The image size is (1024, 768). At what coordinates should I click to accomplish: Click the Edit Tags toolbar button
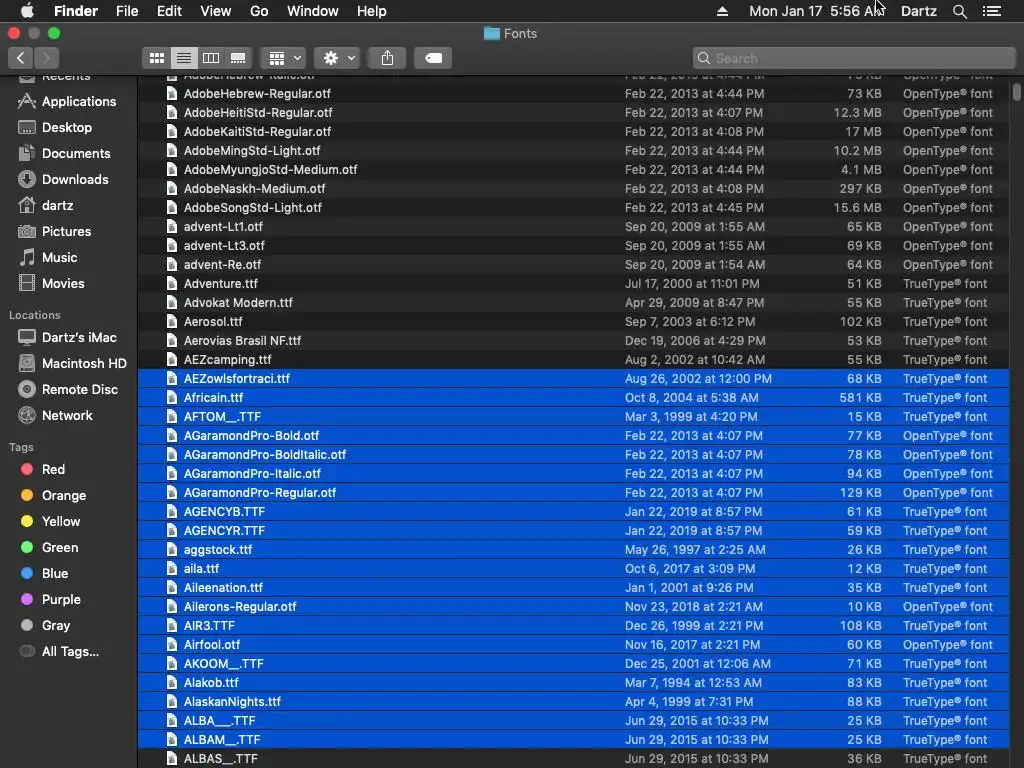[x=433, y=58]
